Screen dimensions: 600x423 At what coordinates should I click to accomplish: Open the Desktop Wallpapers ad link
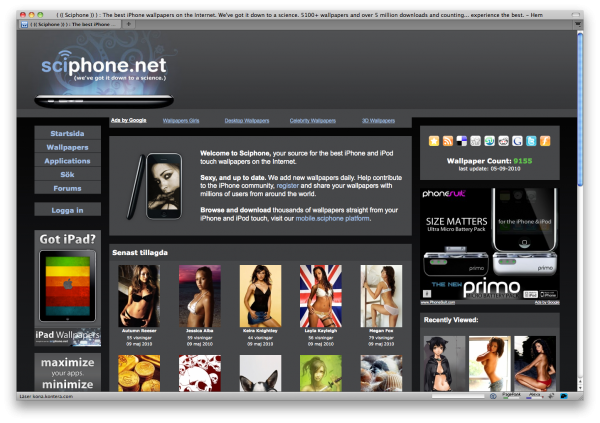tap(247, 121)
